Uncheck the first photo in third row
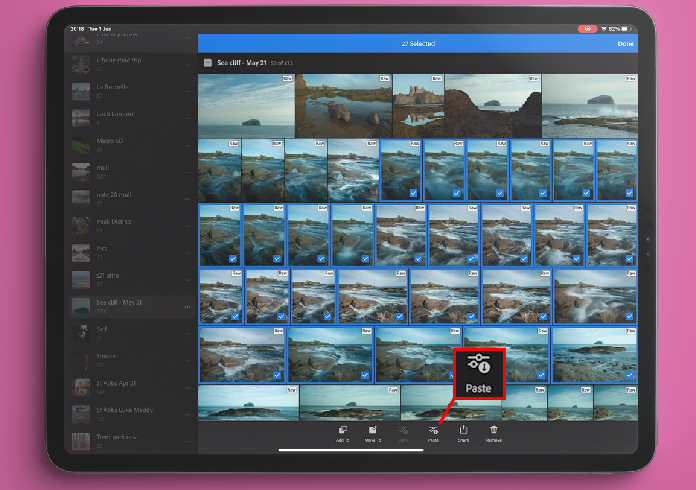 pos(220,236)
